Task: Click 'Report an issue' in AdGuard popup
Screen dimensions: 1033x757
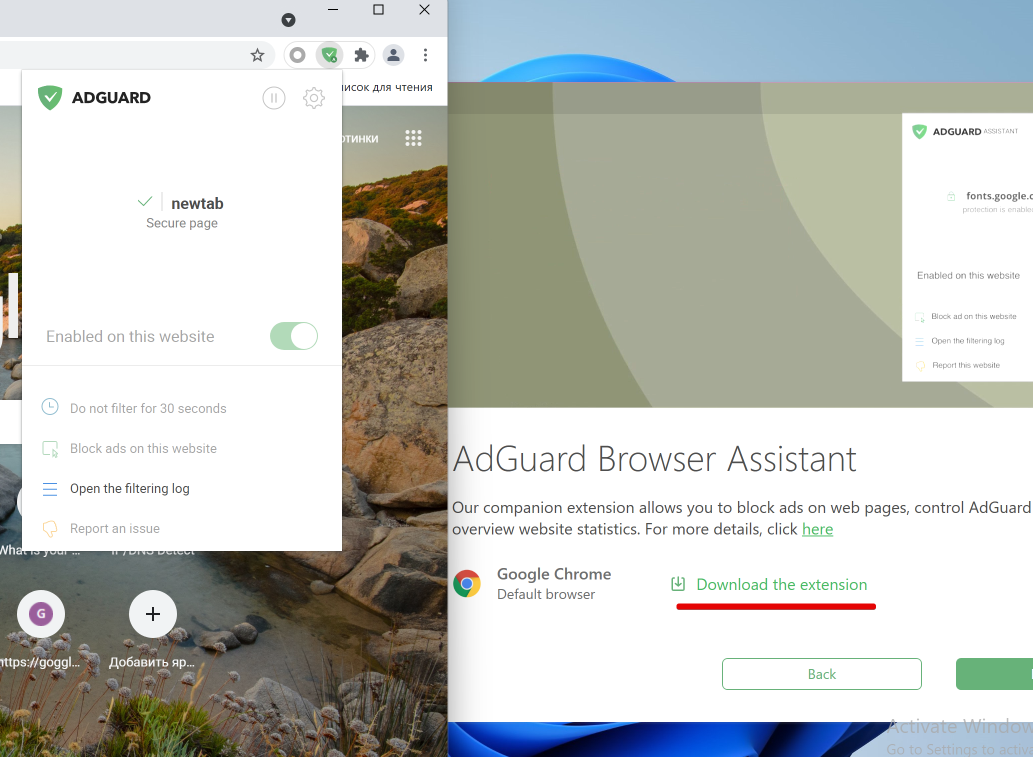Action: tap(113, 529)
